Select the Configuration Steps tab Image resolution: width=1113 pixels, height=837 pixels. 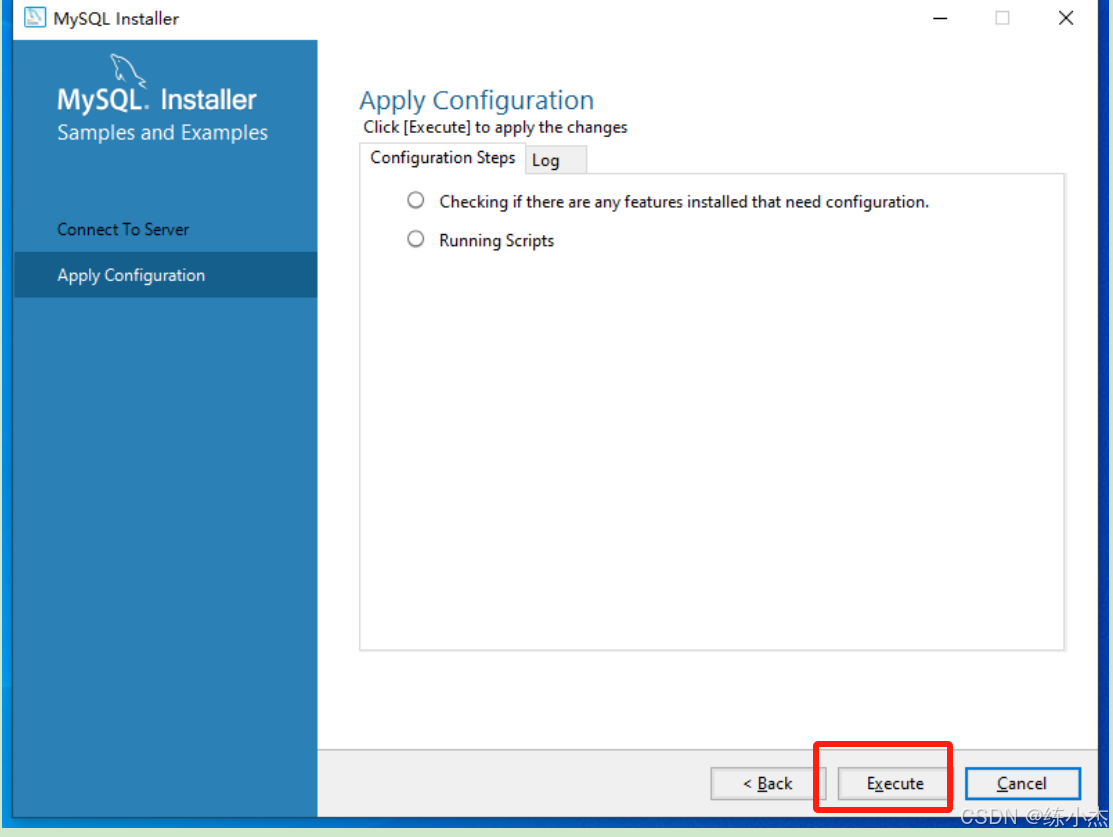tap(442, 158)
